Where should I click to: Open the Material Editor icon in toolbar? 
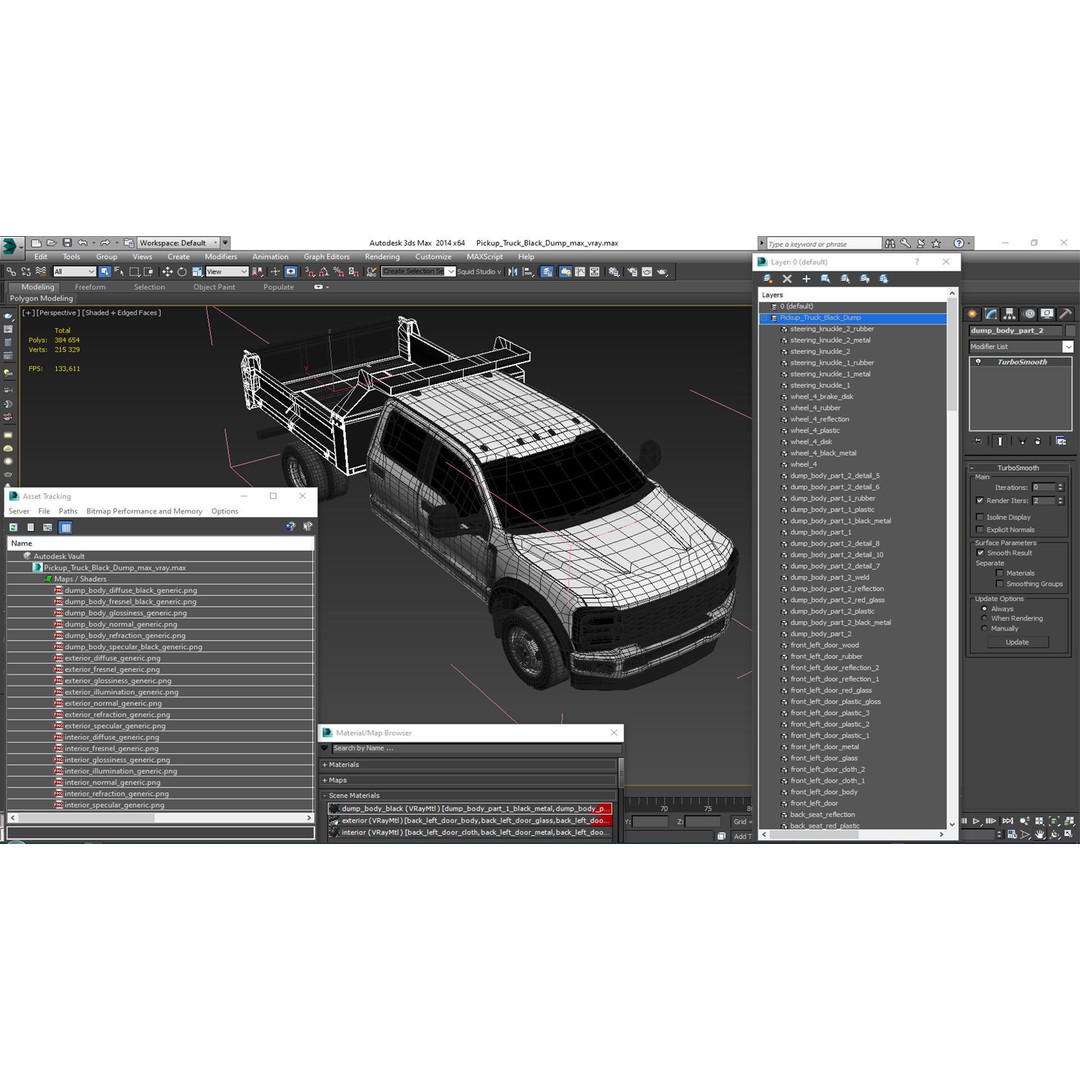(614, 272)
